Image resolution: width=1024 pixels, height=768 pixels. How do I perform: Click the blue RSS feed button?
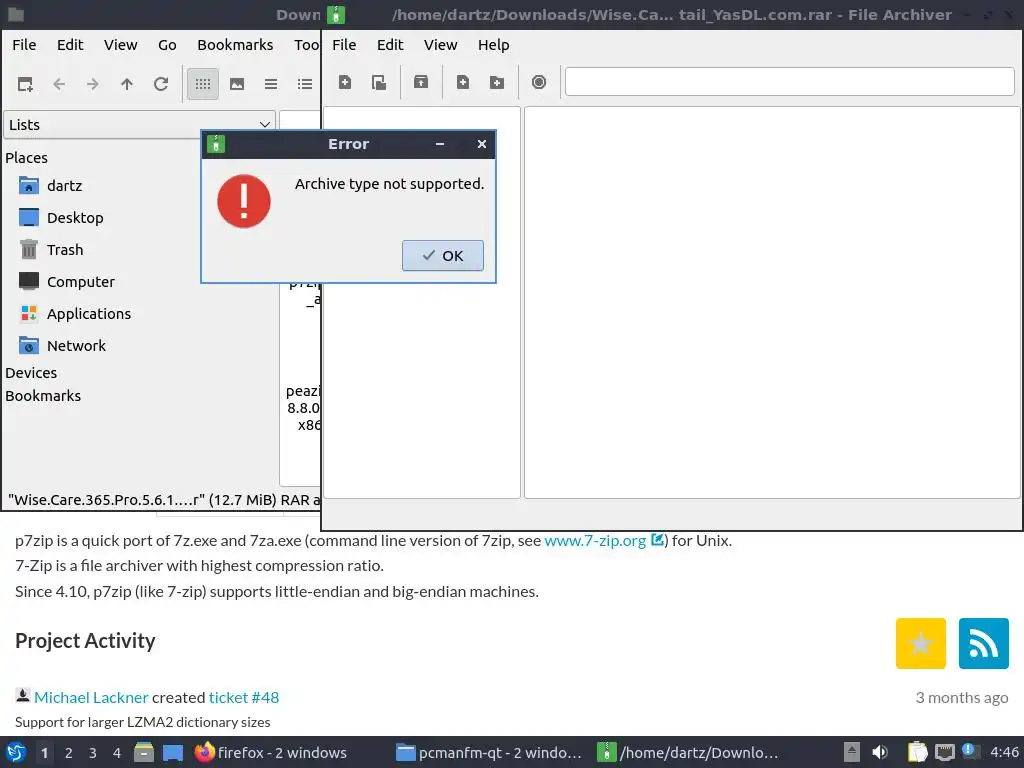[984, 643]
